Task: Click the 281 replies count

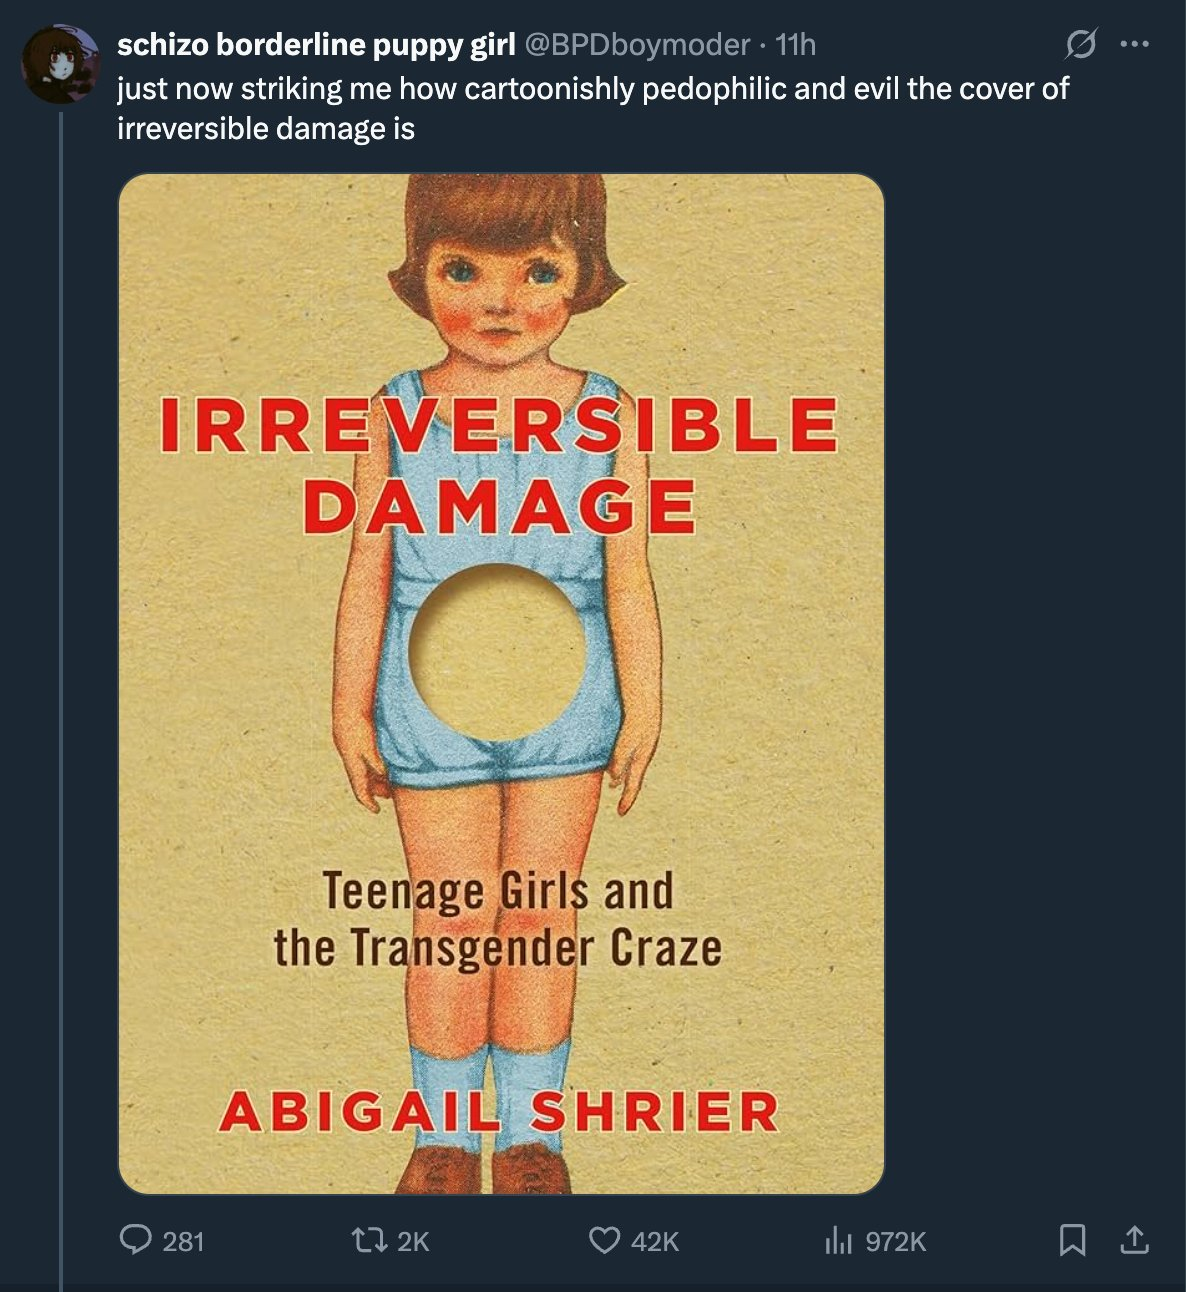Action: 183,1242
